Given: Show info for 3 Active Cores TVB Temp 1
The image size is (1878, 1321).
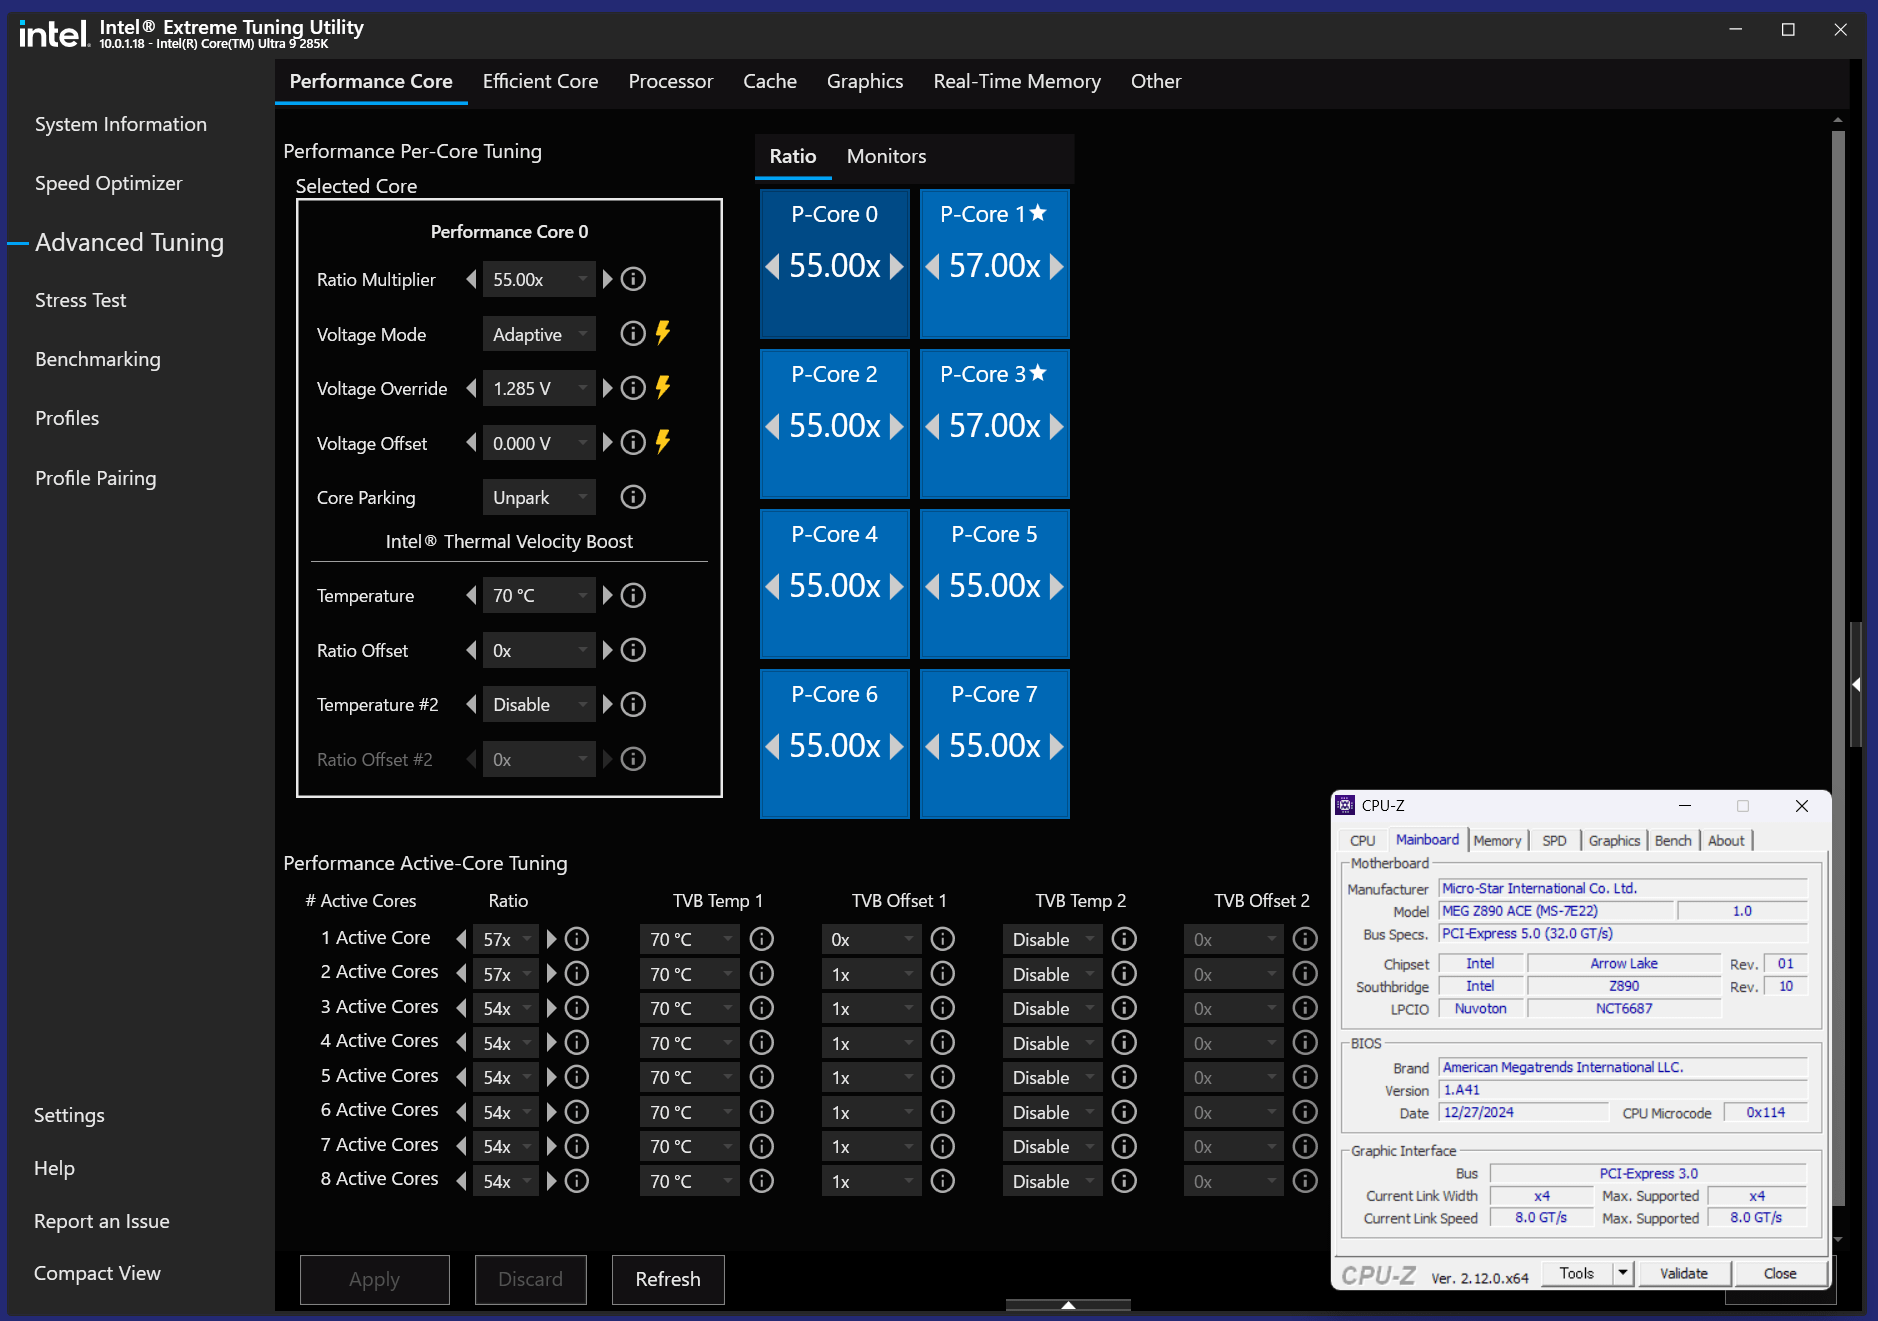Looking at the screenshot, I should (x=762, y=1008).
